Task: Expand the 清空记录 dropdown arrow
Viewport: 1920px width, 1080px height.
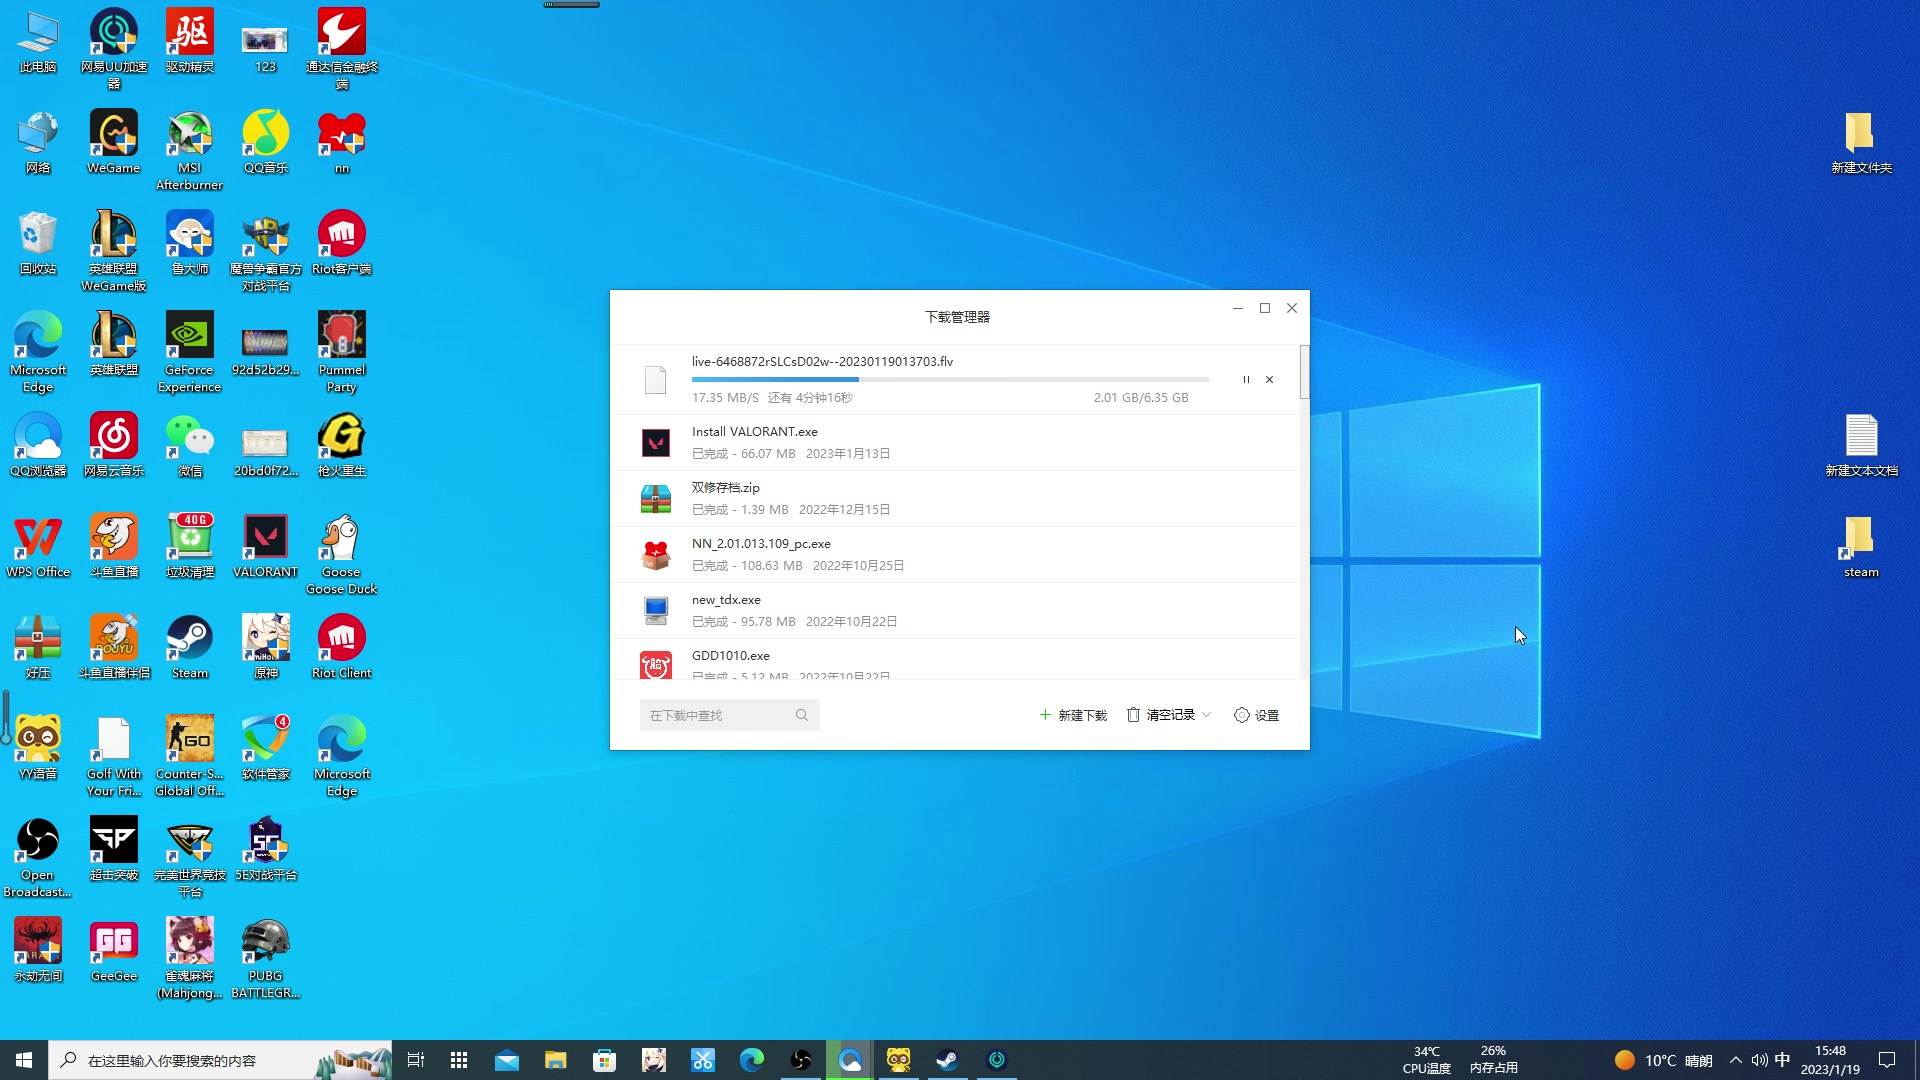Action: point(1207,715)
